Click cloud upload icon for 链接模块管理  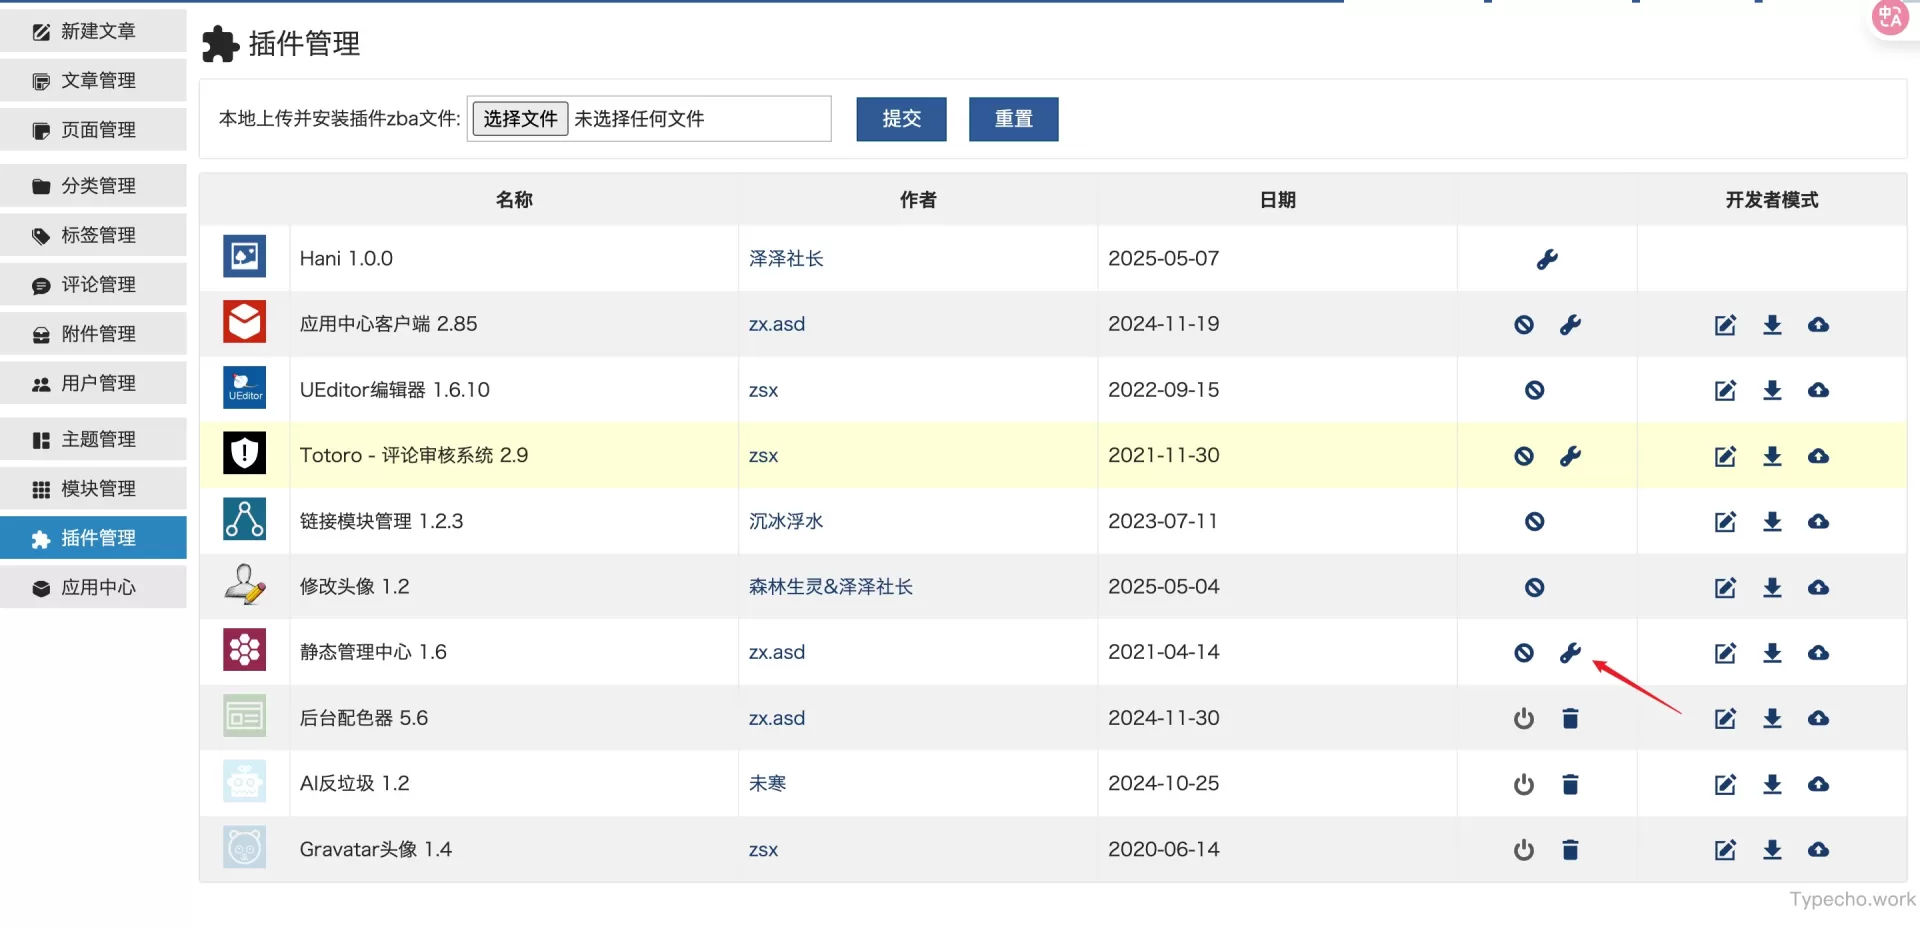point(1819,521)
